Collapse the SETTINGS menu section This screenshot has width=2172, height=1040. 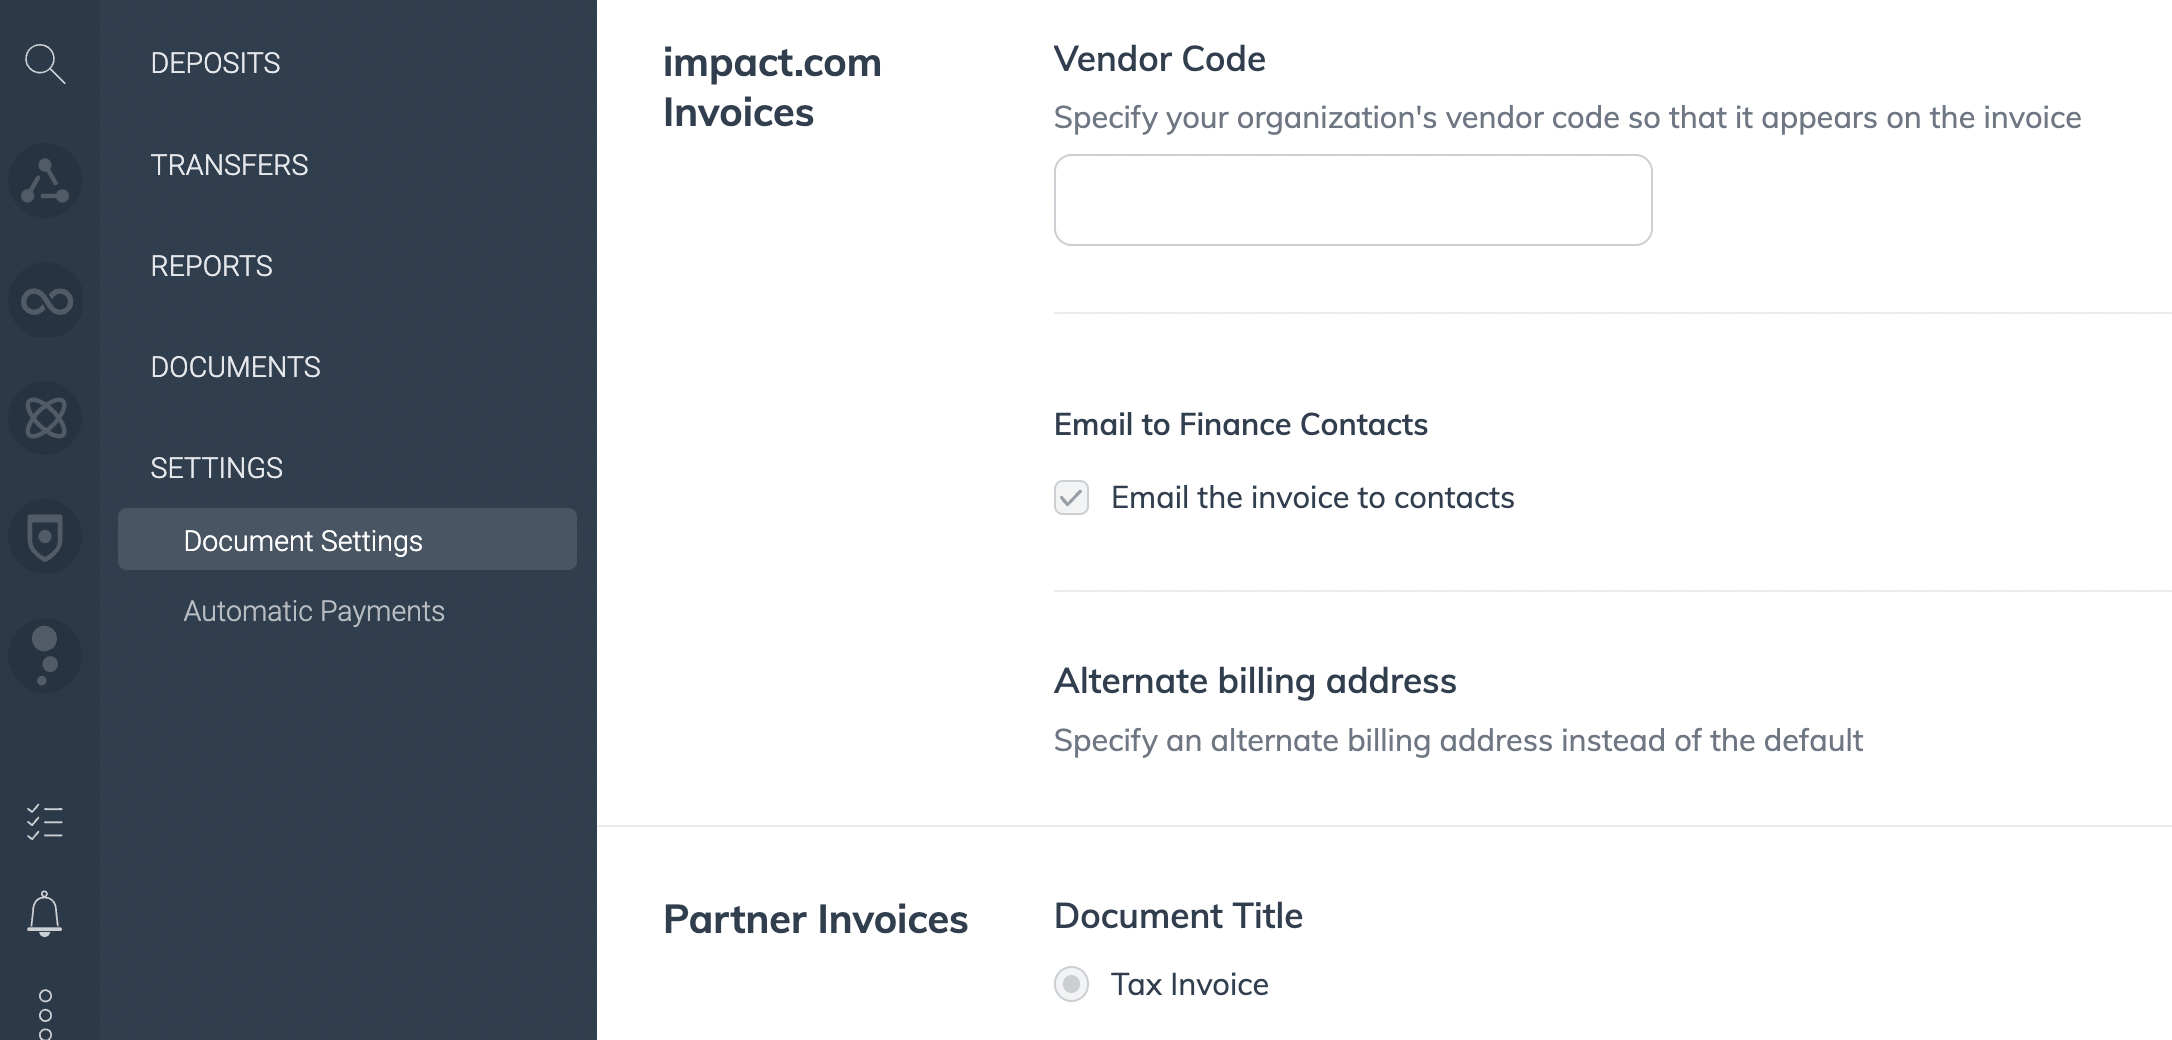click(x=216, y=468)
